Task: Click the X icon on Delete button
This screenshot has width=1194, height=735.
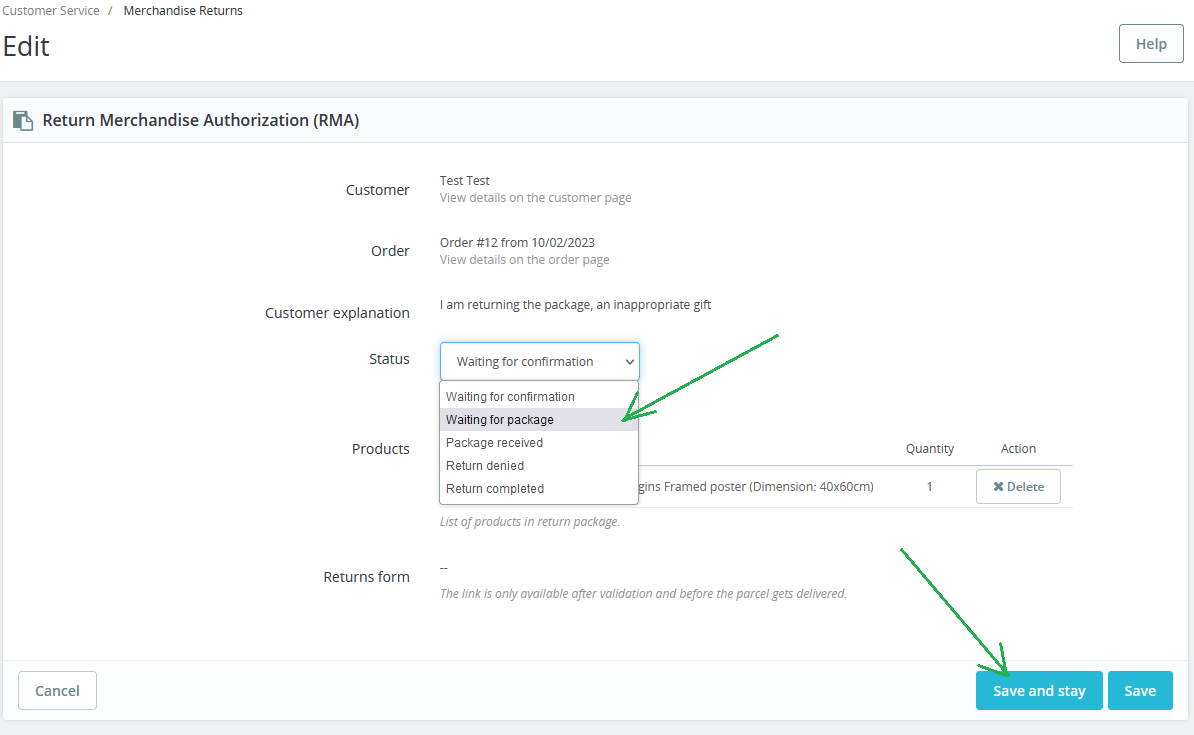Action: click(998, 487)
